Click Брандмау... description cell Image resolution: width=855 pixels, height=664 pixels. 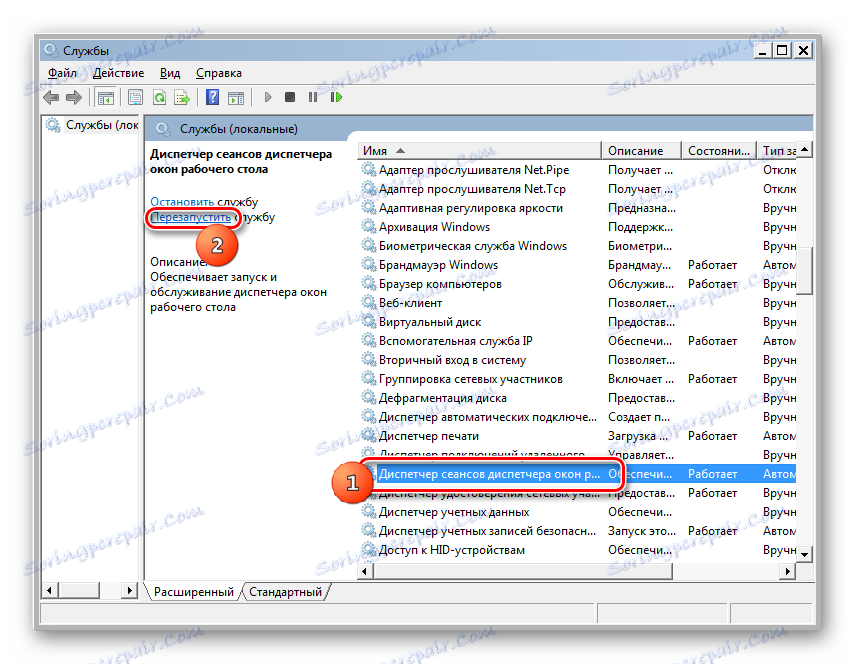[x=639, y=264]
